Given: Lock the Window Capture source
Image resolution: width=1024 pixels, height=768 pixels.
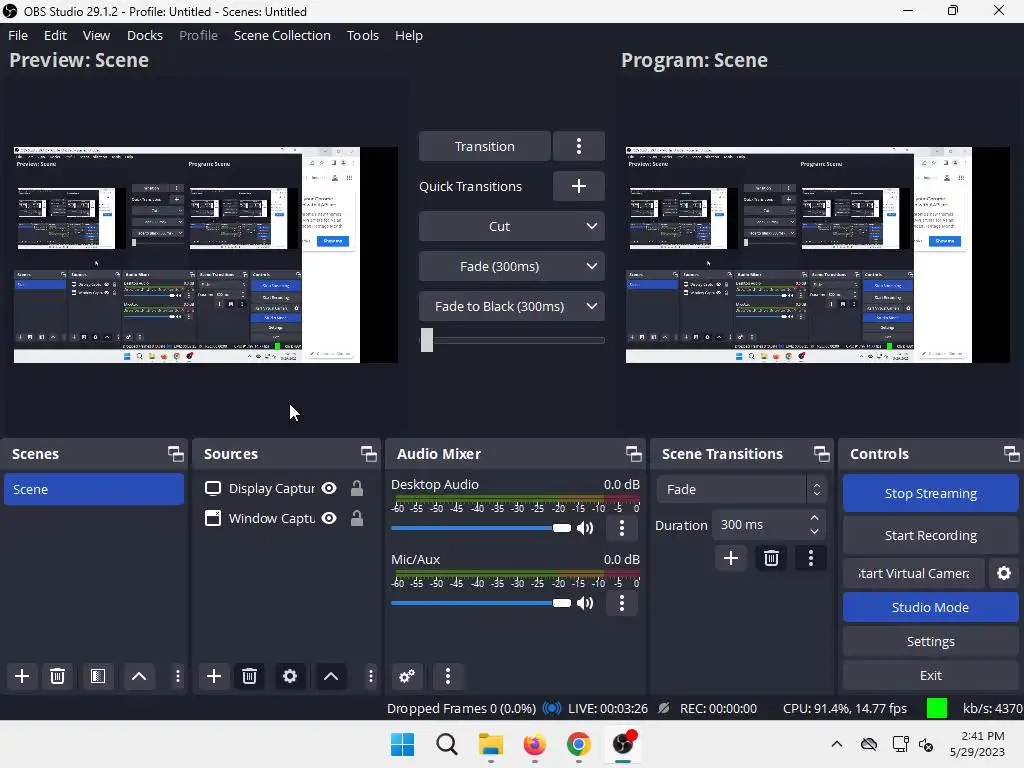Looking at the screenshot, I should (357, 519).
